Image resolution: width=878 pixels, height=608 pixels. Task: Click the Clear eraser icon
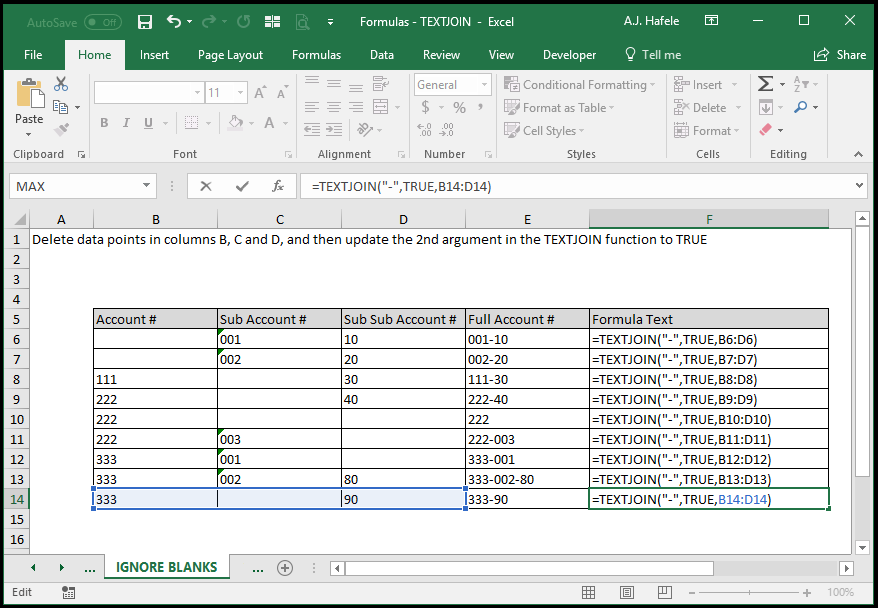pos(765,130)
